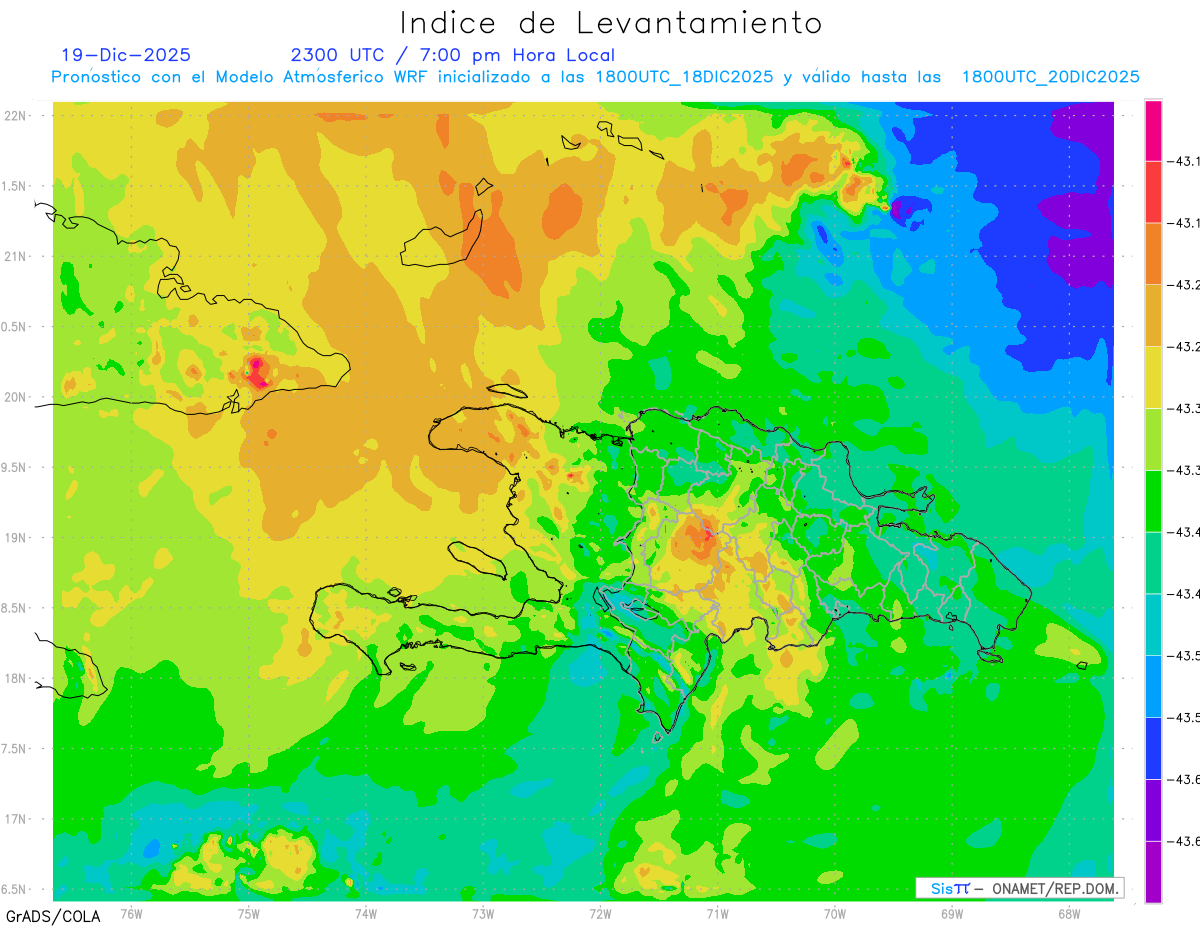Click the '71W' longitude label

pos(717,913)
